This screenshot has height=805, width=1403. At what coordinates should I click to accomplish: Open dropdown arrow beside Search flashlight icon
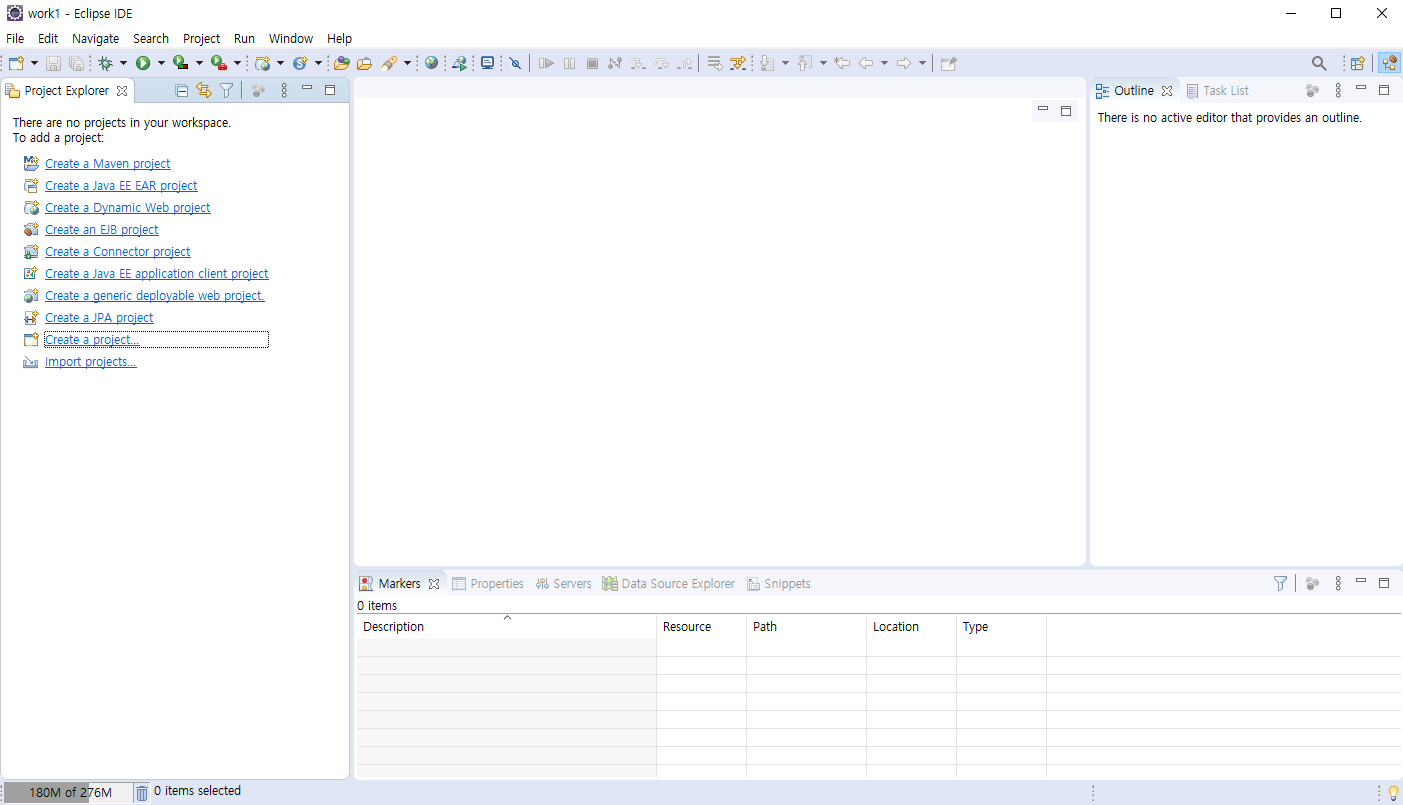coord(408,63)
